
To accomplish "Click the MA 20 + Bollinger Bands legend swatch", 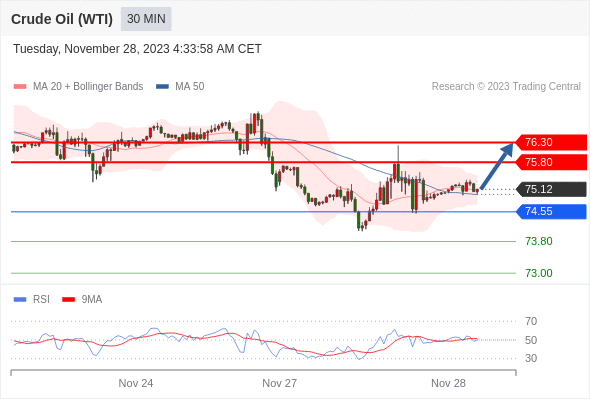I will pos(20,87).
